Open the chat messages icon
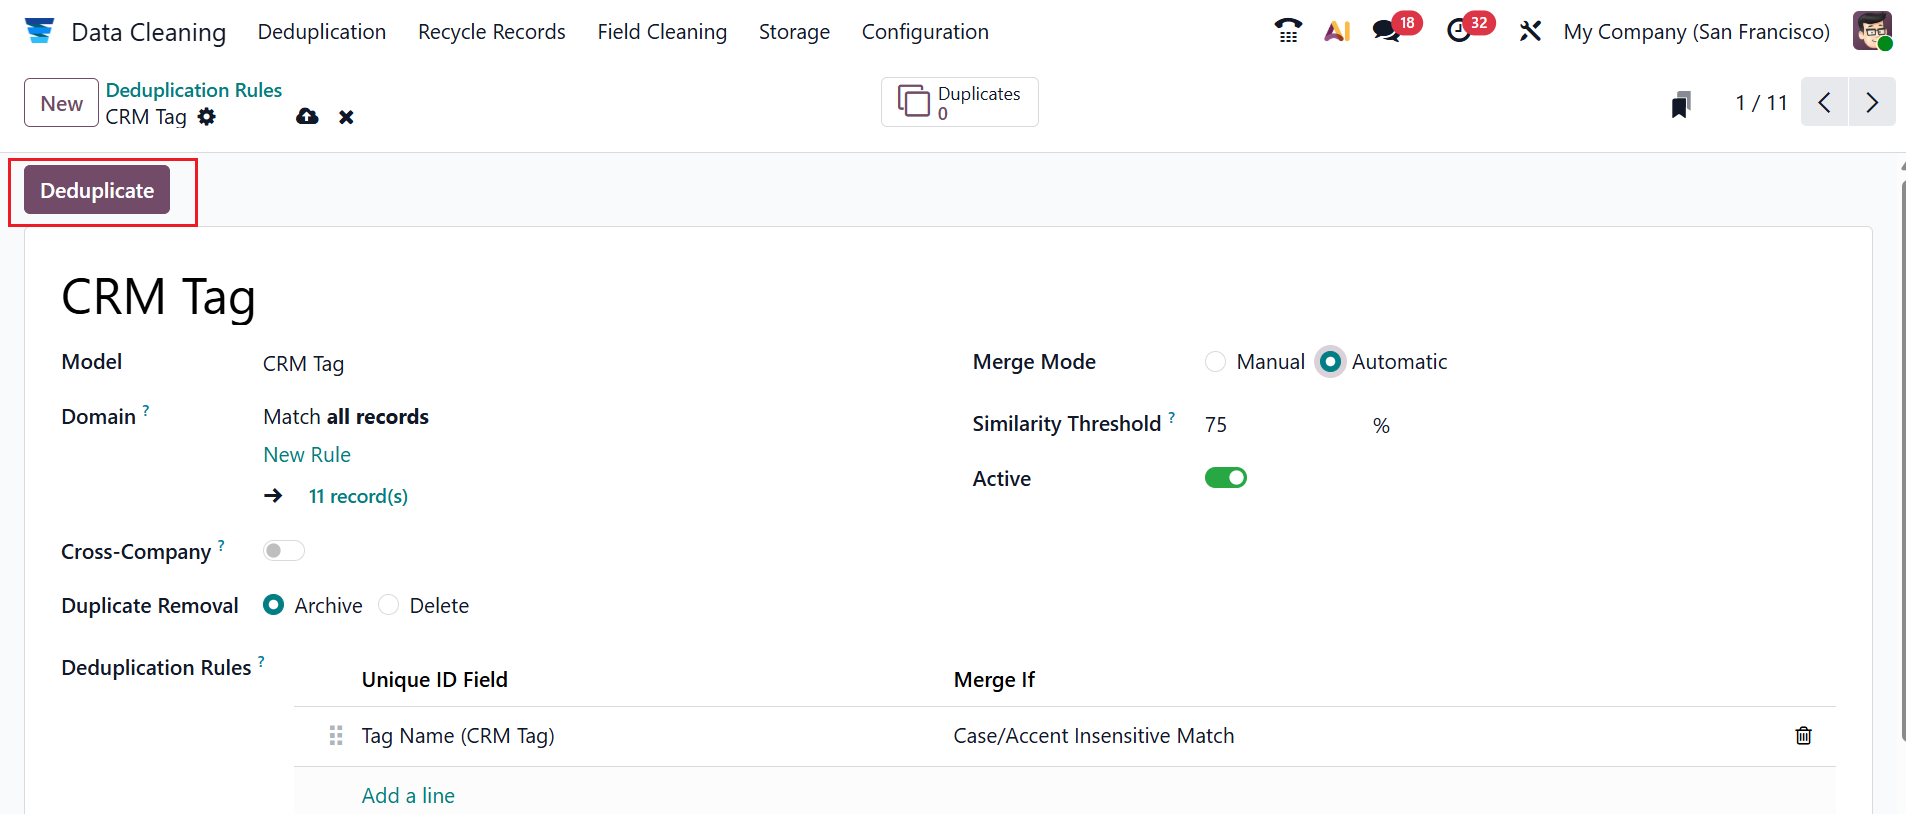This screenshot has height=814, width=1906. click(x=1386, y=31)
